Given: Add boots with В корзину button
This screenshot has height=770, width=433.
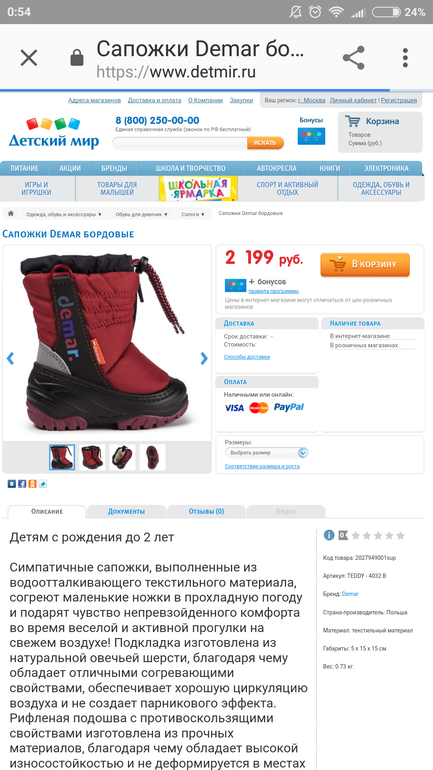Looking at the screenshot, I should [x=365, y=264].
